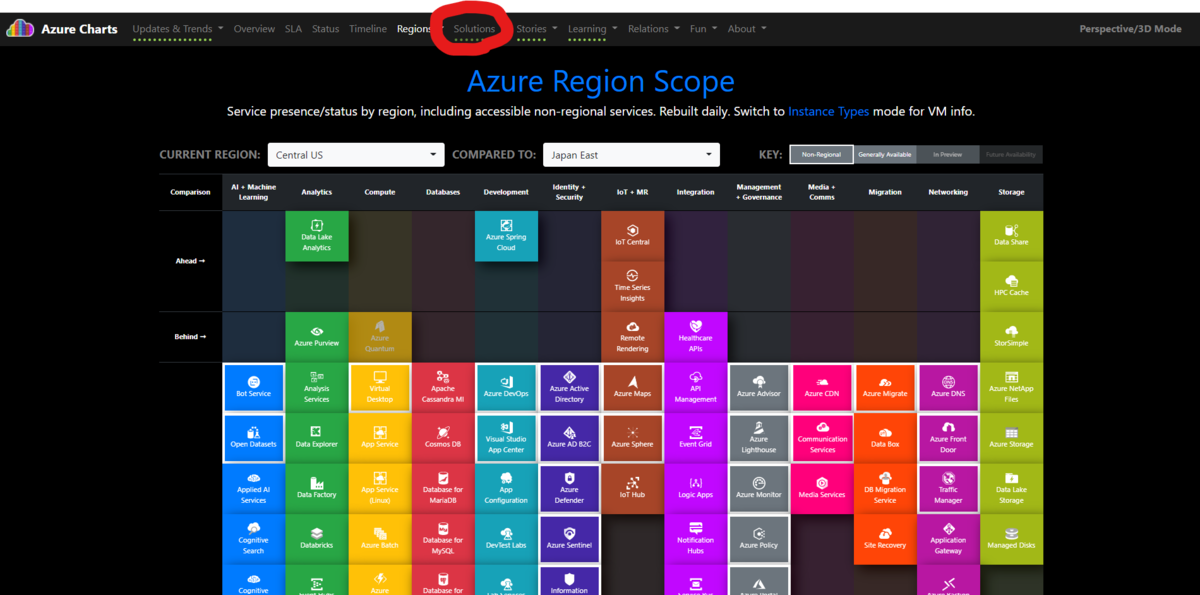Image resolution: width=1200 pixels, height=595 pixels.
Task: Expand the Updates & Trends menu
Action: [x=178, y=29]
